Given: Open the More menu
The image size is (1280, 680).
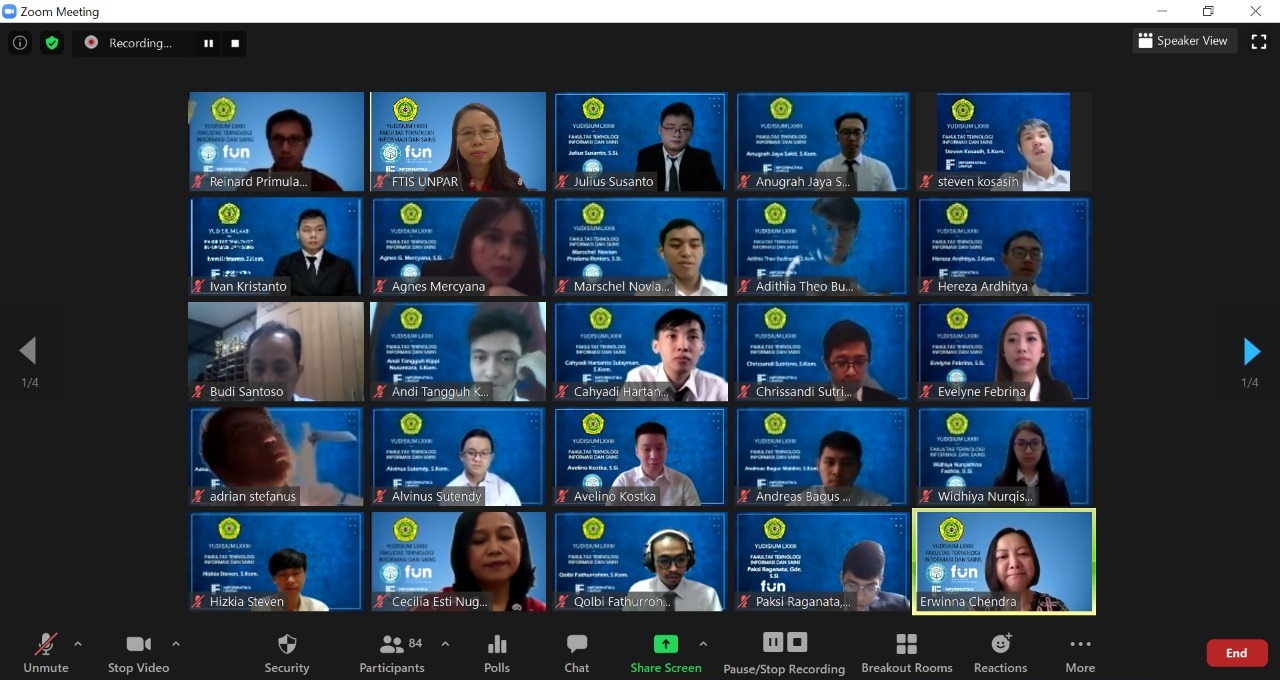Looking at the screenshot, I should pos(1080,652).
